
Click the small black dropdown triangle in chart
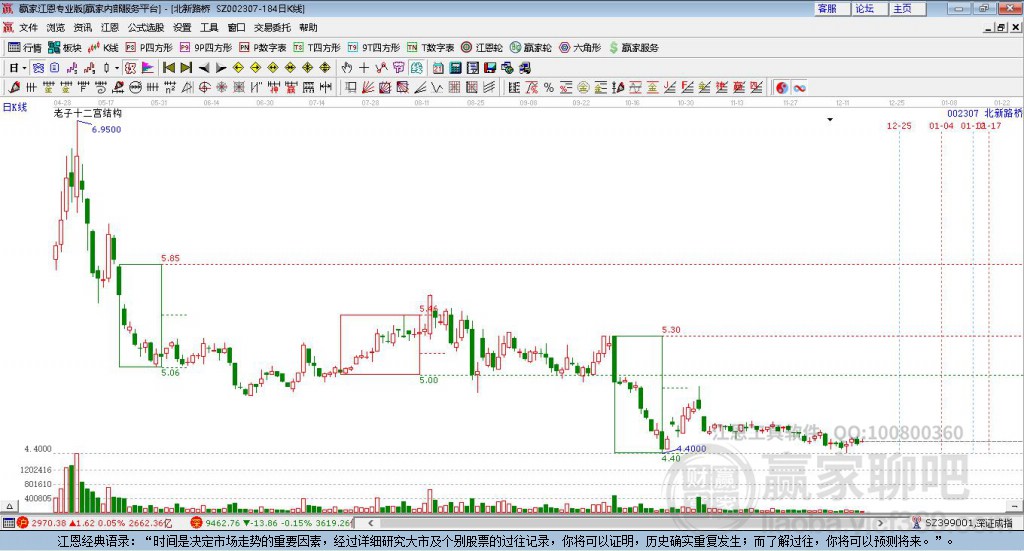click(x=830, y=119)
